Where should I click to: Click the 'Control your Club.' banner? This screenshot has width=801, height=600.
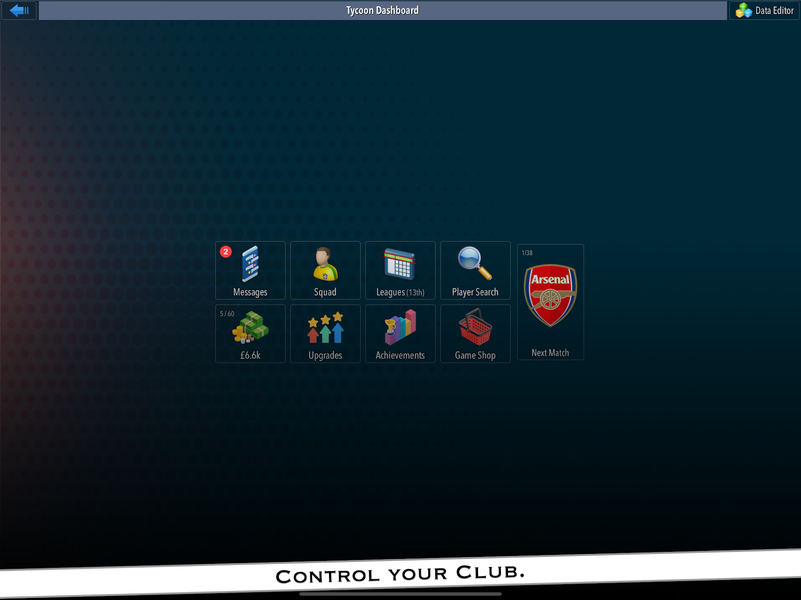pos(400,575)
